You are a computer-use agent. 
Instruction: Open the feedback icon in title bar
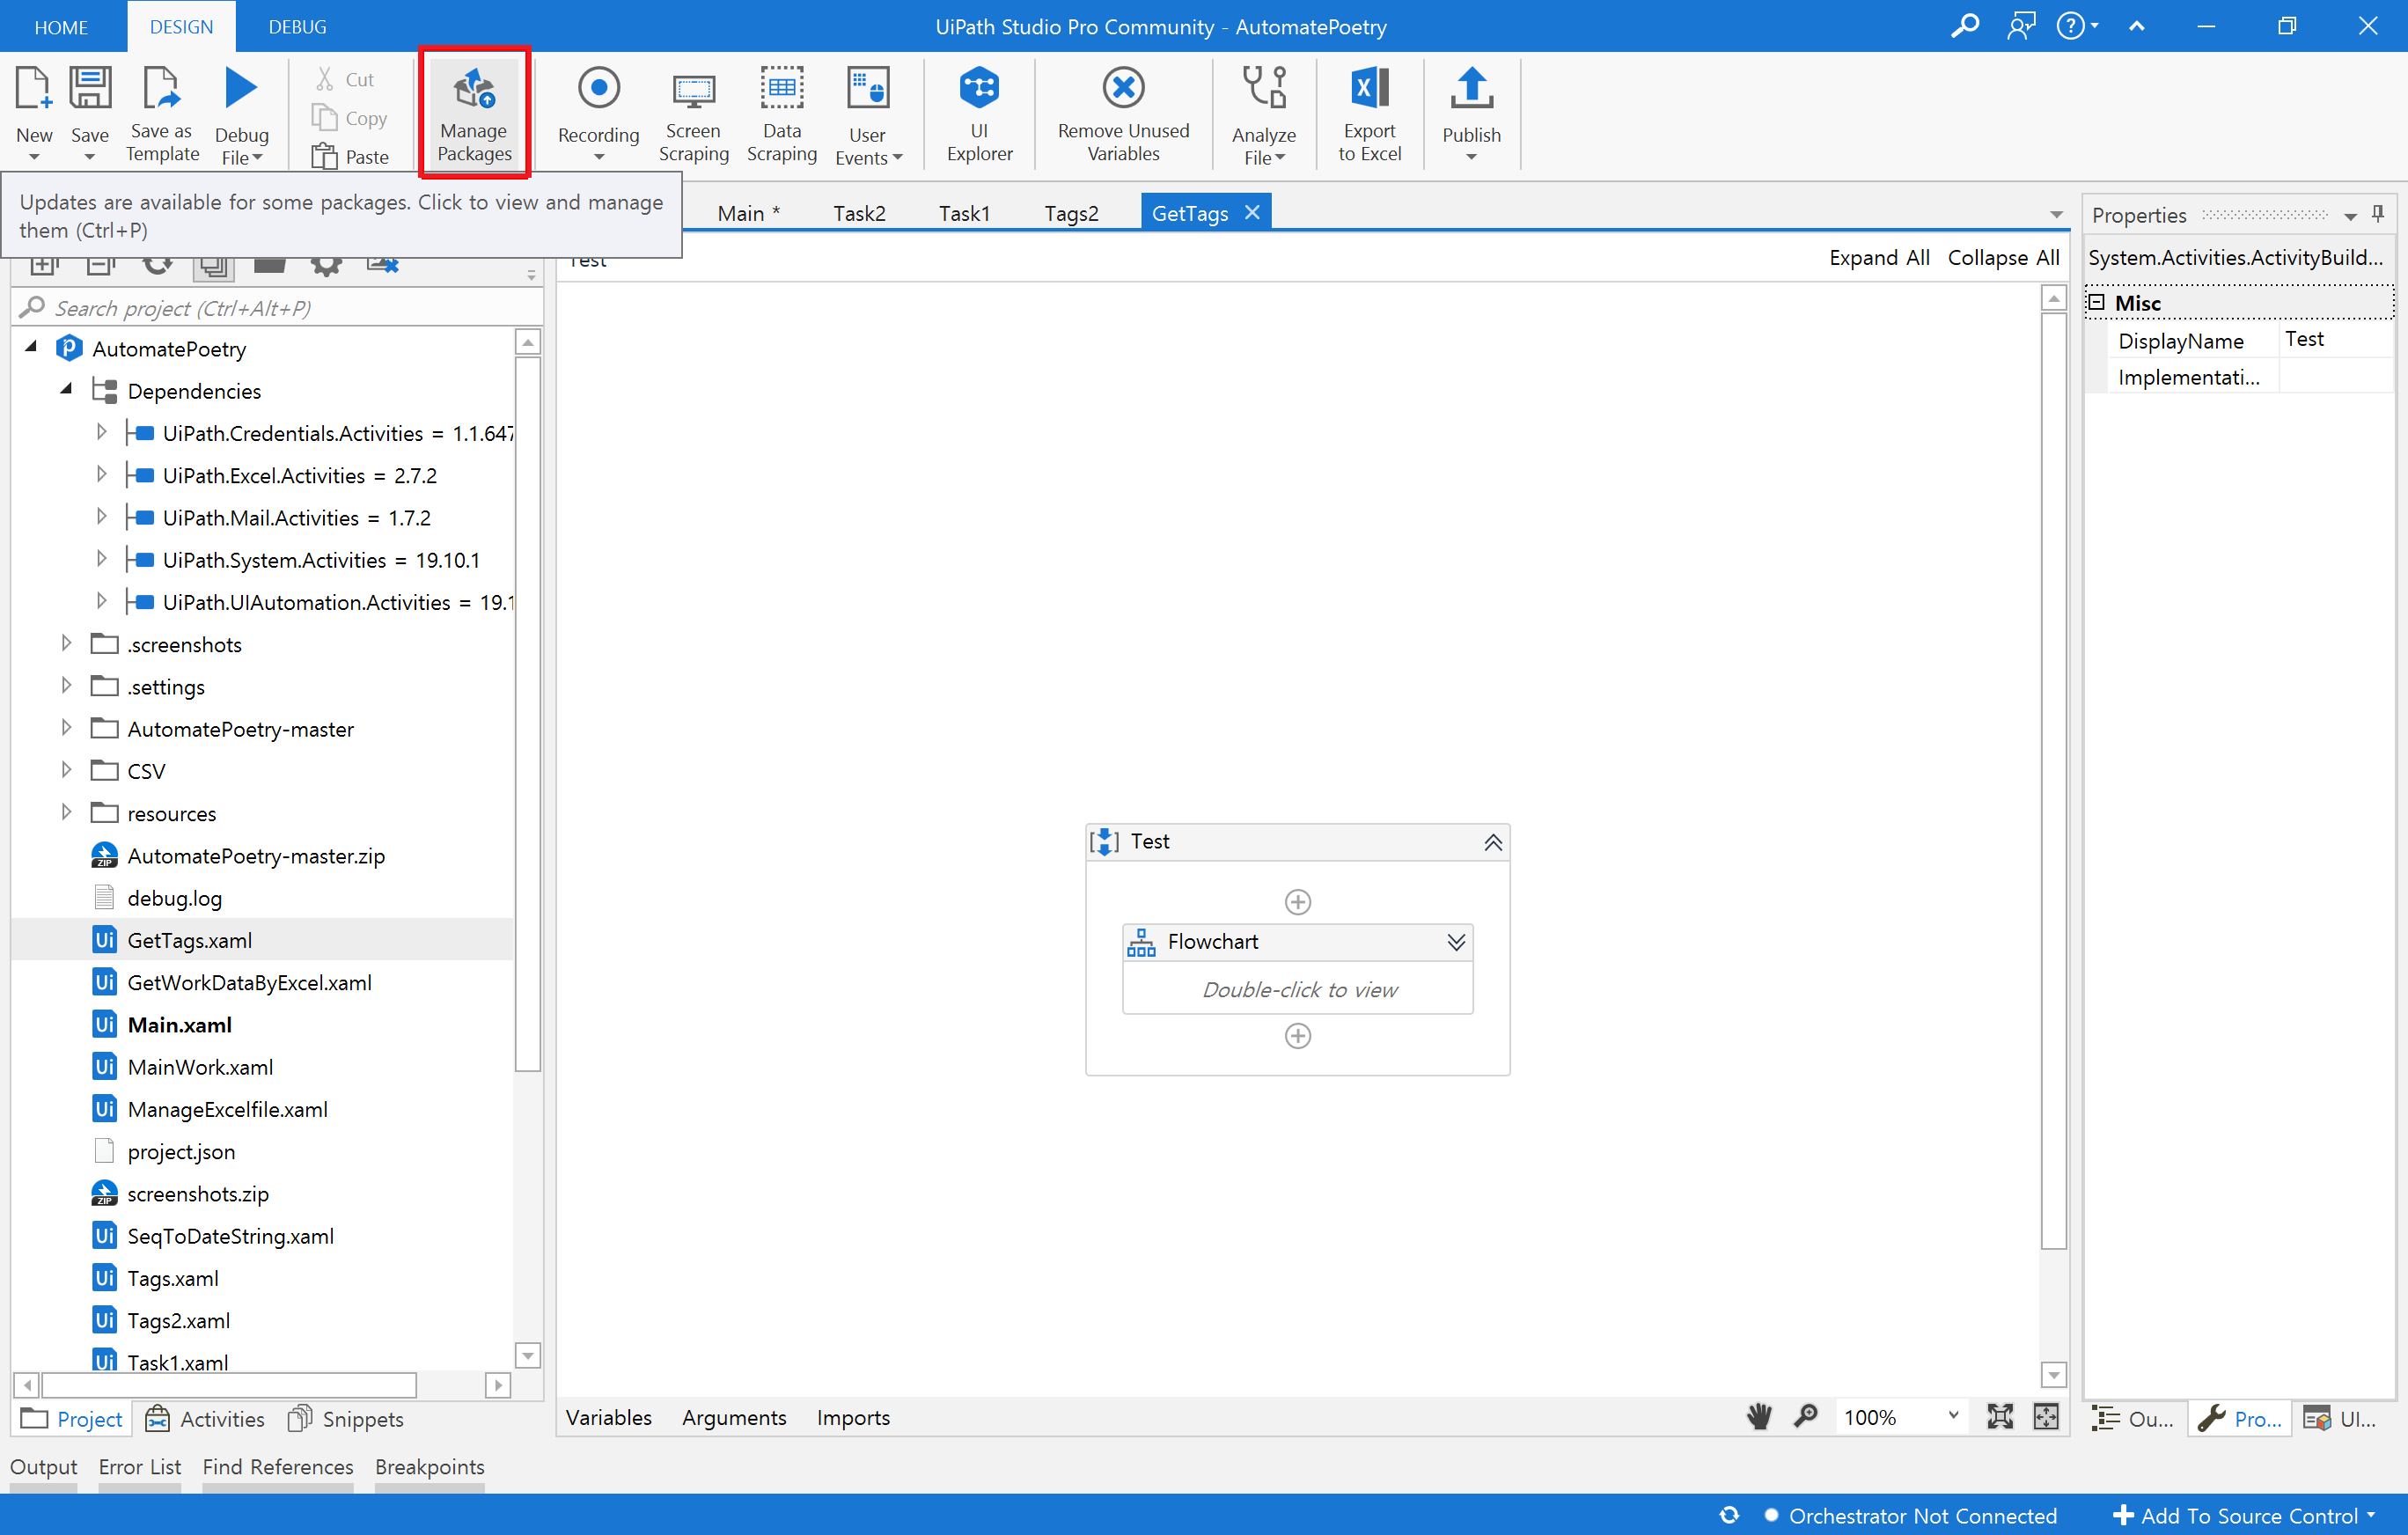2020,26
